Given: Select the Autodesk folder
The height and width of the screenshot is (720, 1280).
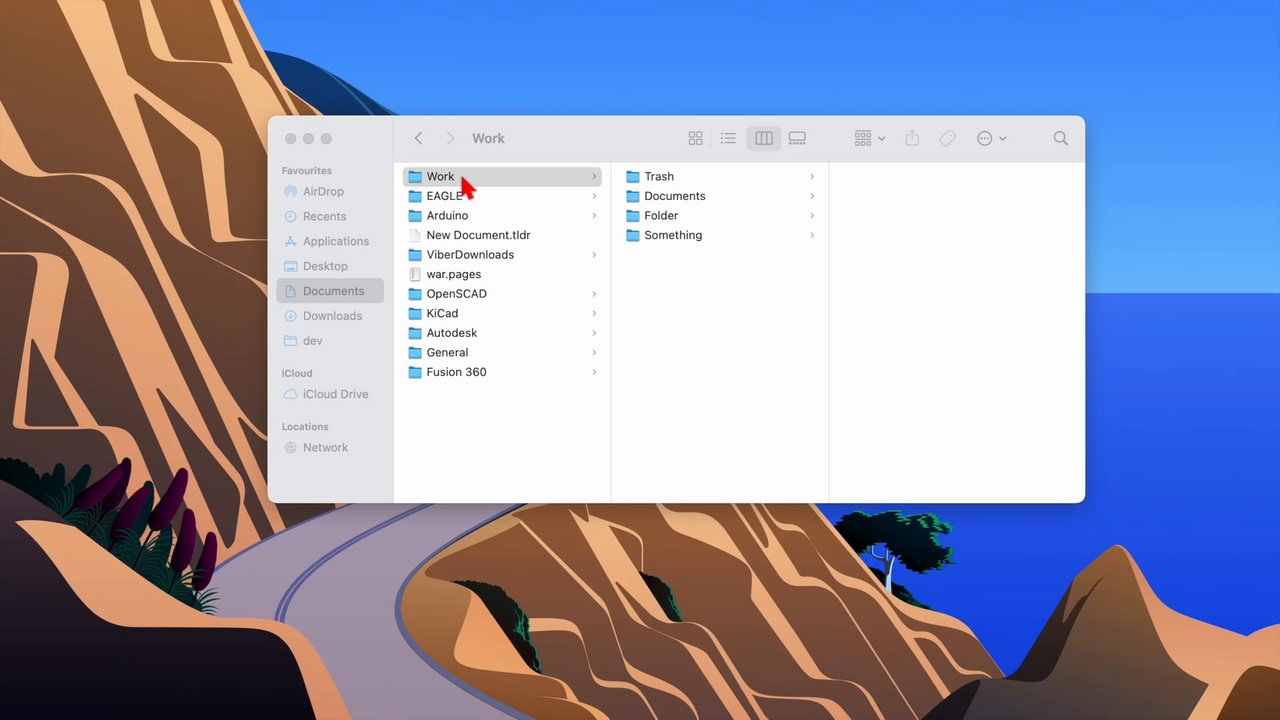Looking at the screenshot, I should 502,333.
